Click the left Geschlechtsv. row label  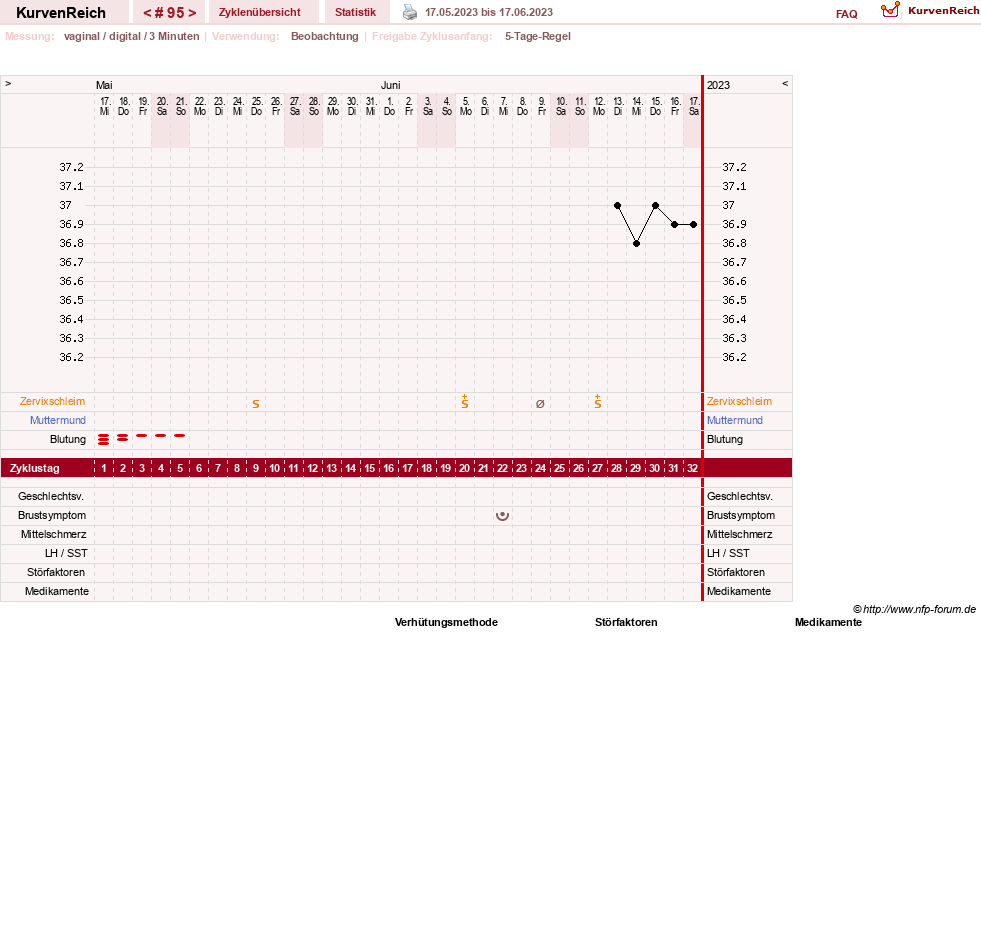[x=51, y=497]
